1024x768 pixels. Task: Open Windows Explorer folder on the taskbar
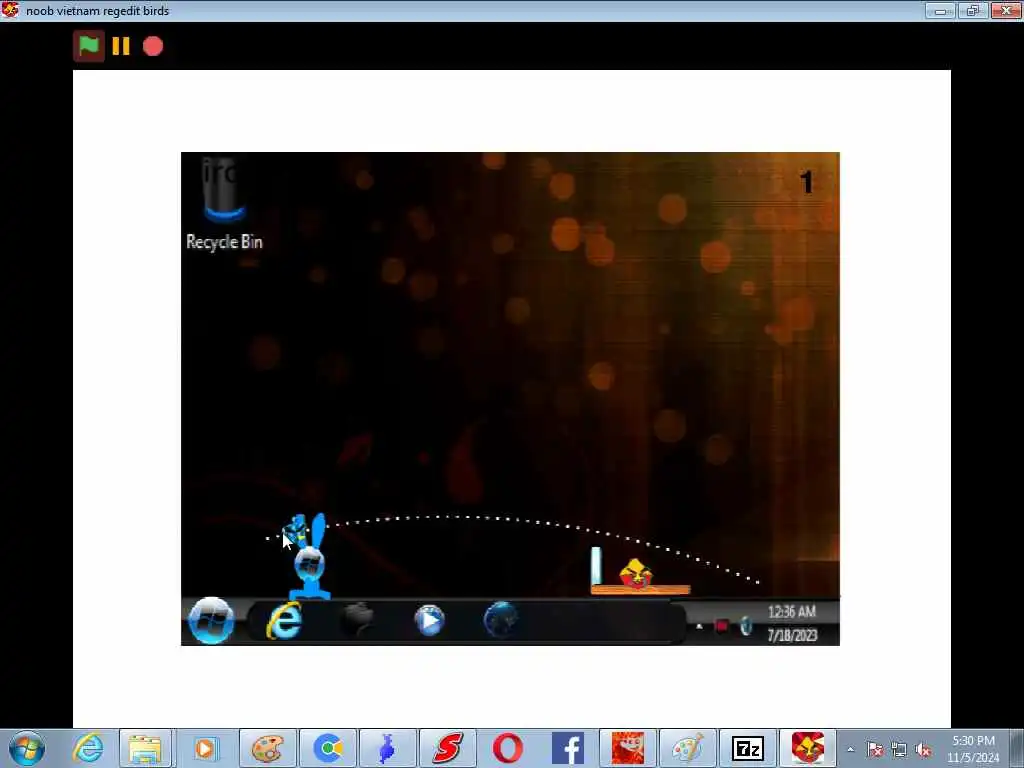145,748
